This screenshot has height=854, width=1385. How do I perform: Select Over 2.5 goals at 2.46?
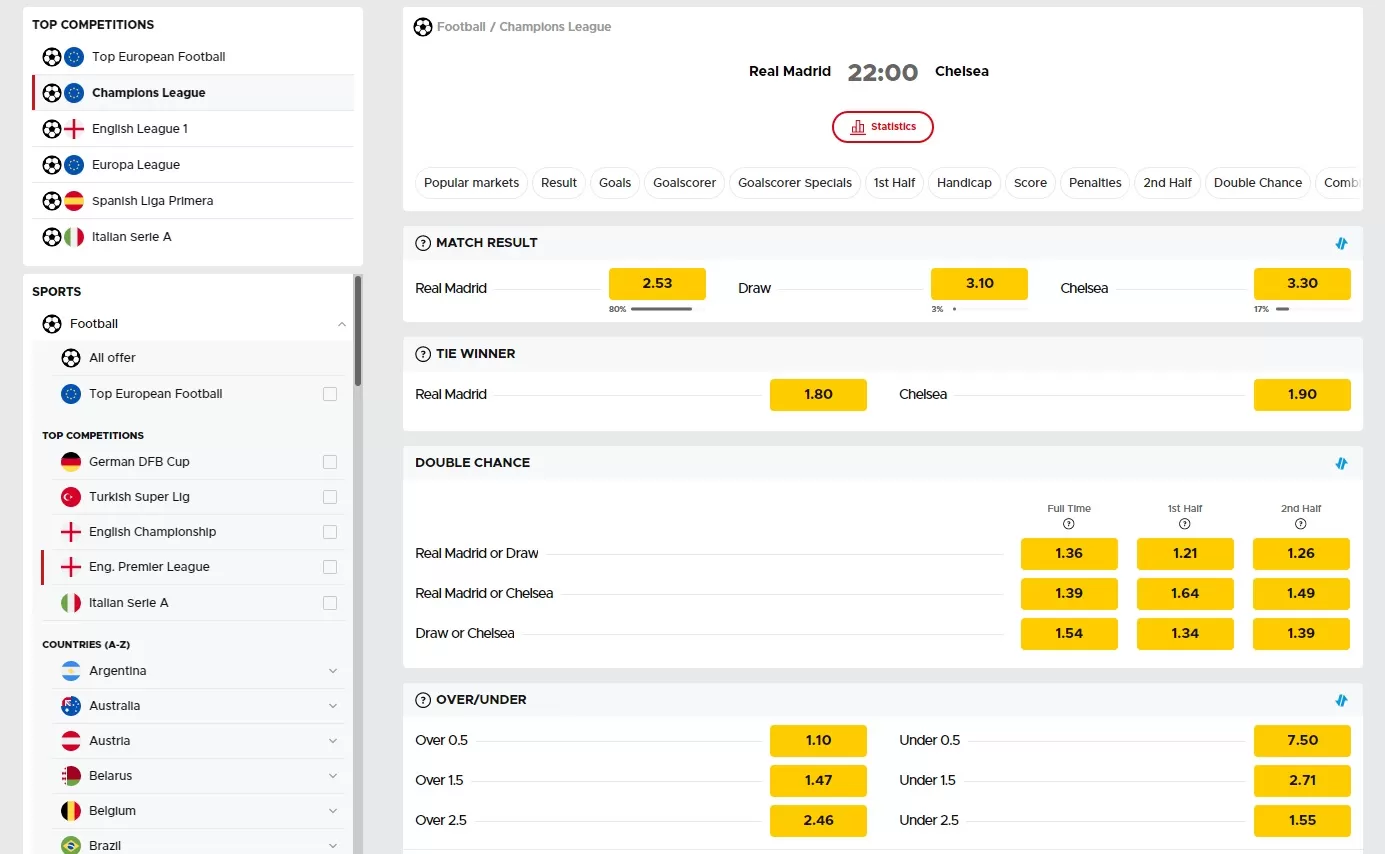[x=818, y=821]
